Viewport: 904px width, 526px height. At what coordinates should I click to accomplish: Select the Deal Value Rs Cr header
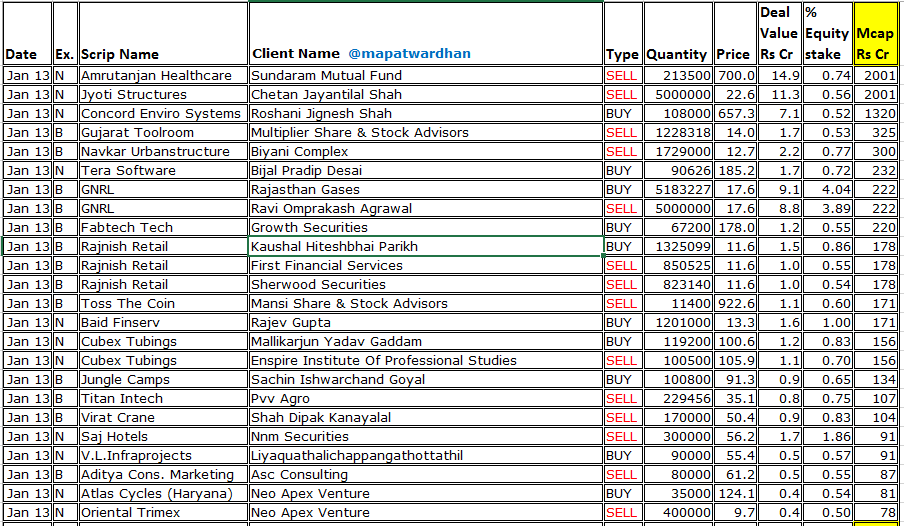779,33
